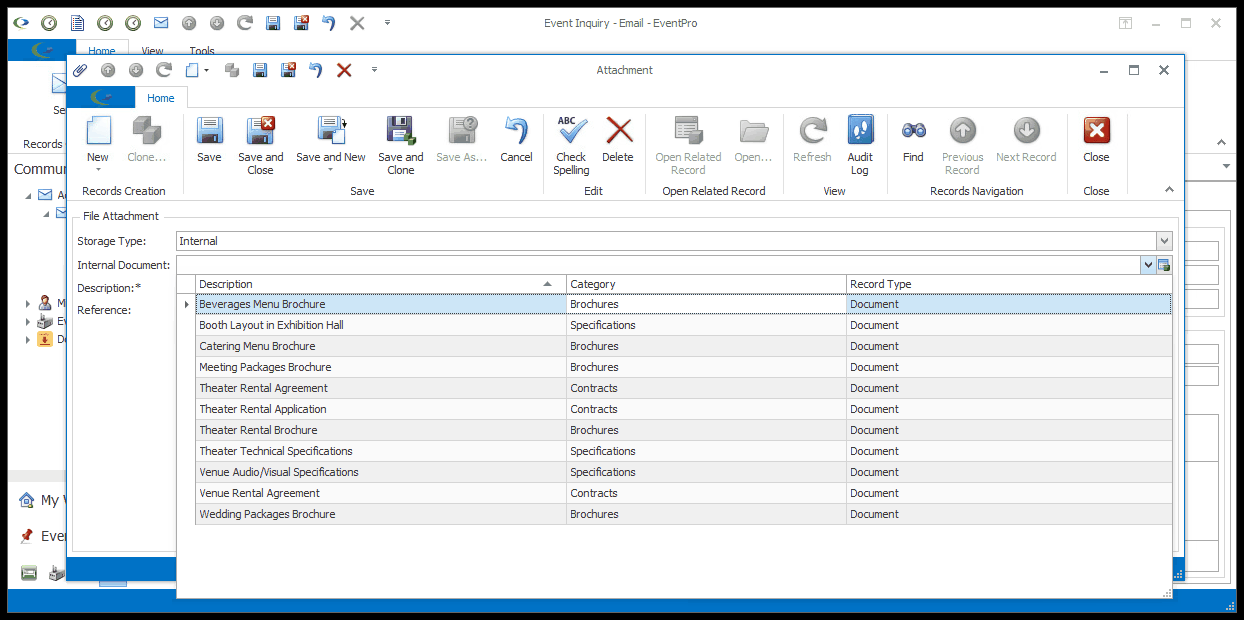Expand the downward-arrow folder tree node

(x=28, y=339)
